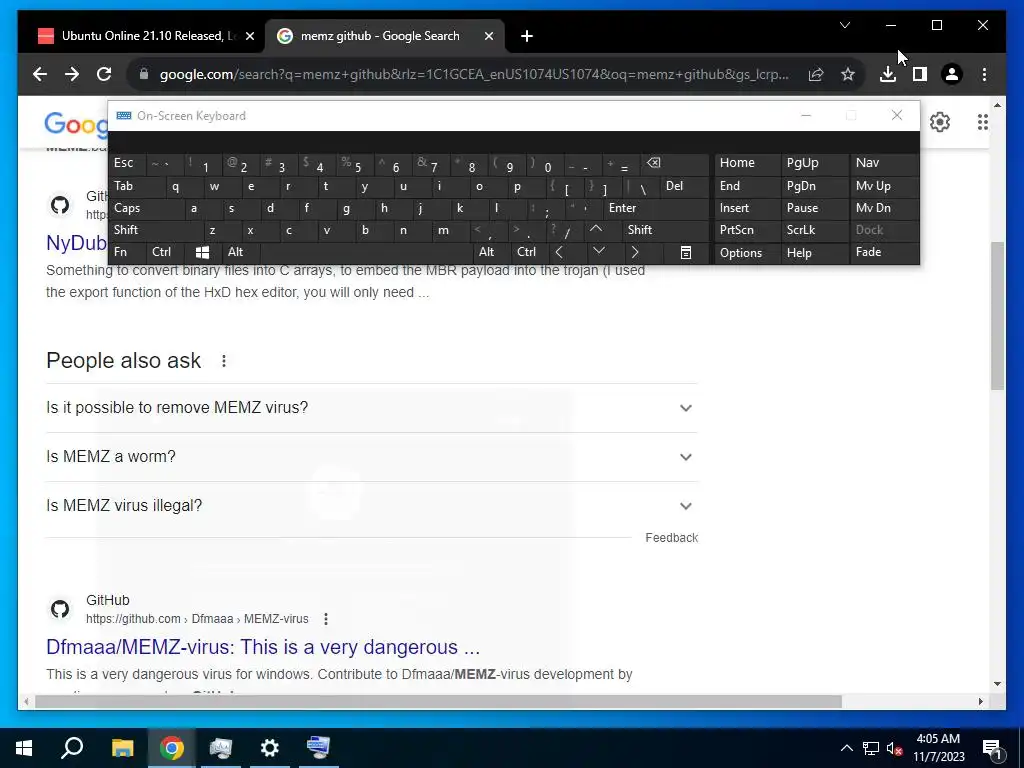The height and width of the screenshot is (768, 1024).
Task: Tap the Enter key on On-Screen Keyboard
Action: click(656, 208)
